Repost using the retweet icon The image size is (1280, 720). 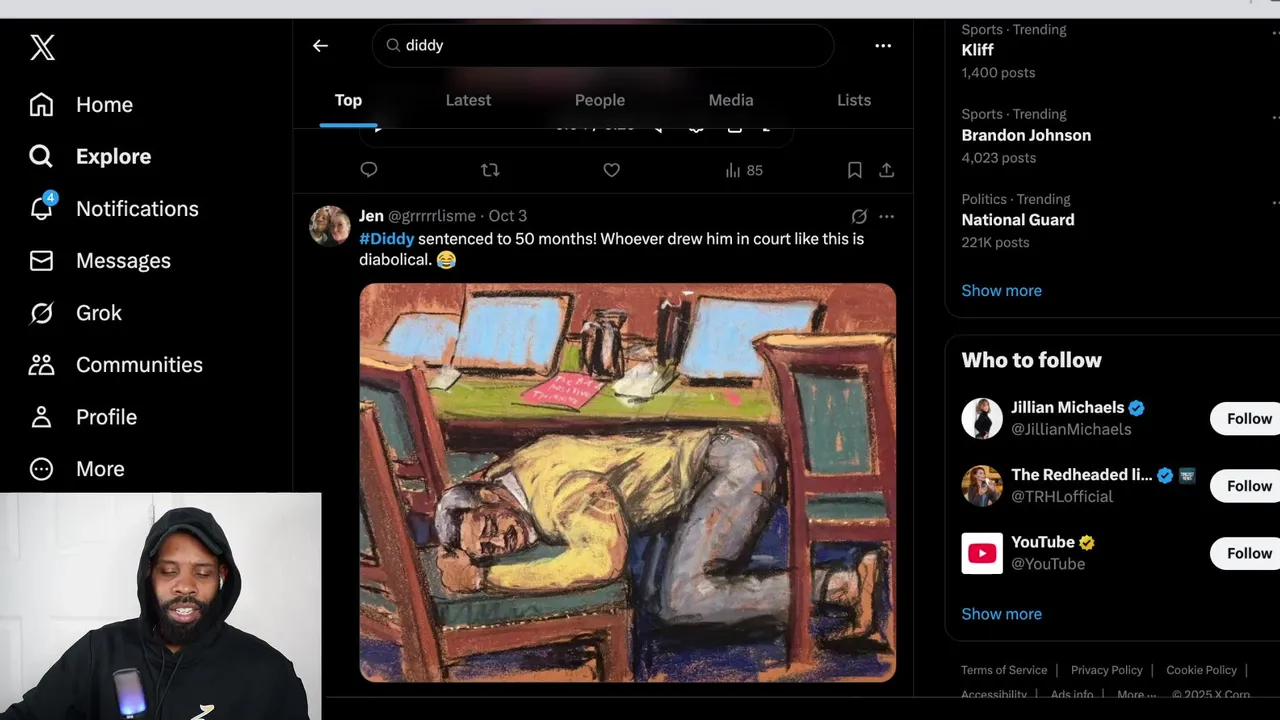(x=490, y=170)
